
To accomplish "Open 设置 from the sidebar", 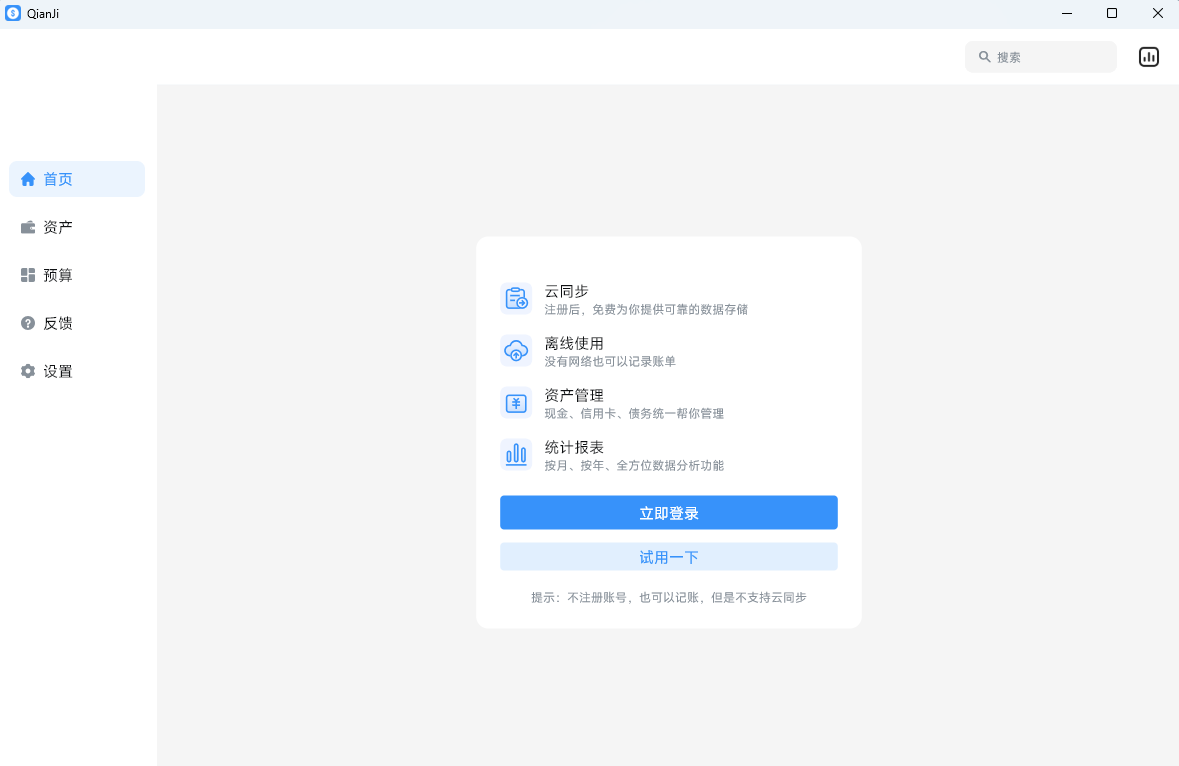I will (x=57, y=371).
